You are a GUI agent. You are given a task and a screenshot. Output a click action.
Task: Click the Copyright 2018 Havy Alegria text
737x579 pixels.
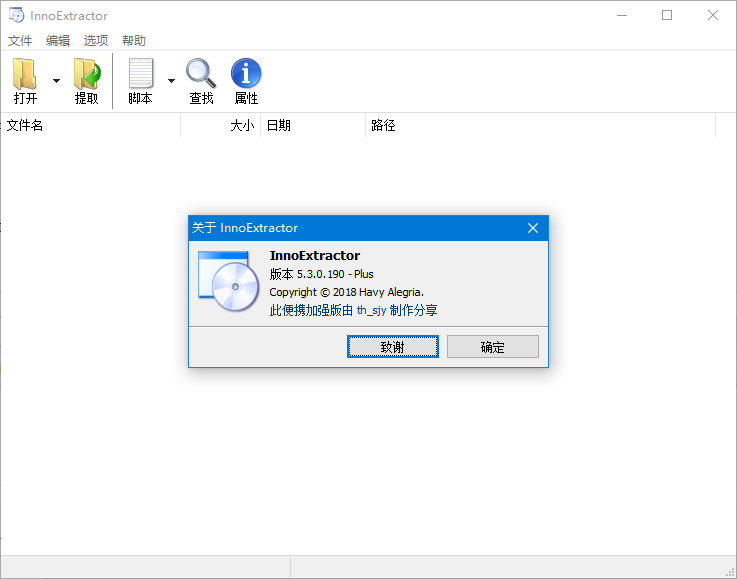coord(346,292)
